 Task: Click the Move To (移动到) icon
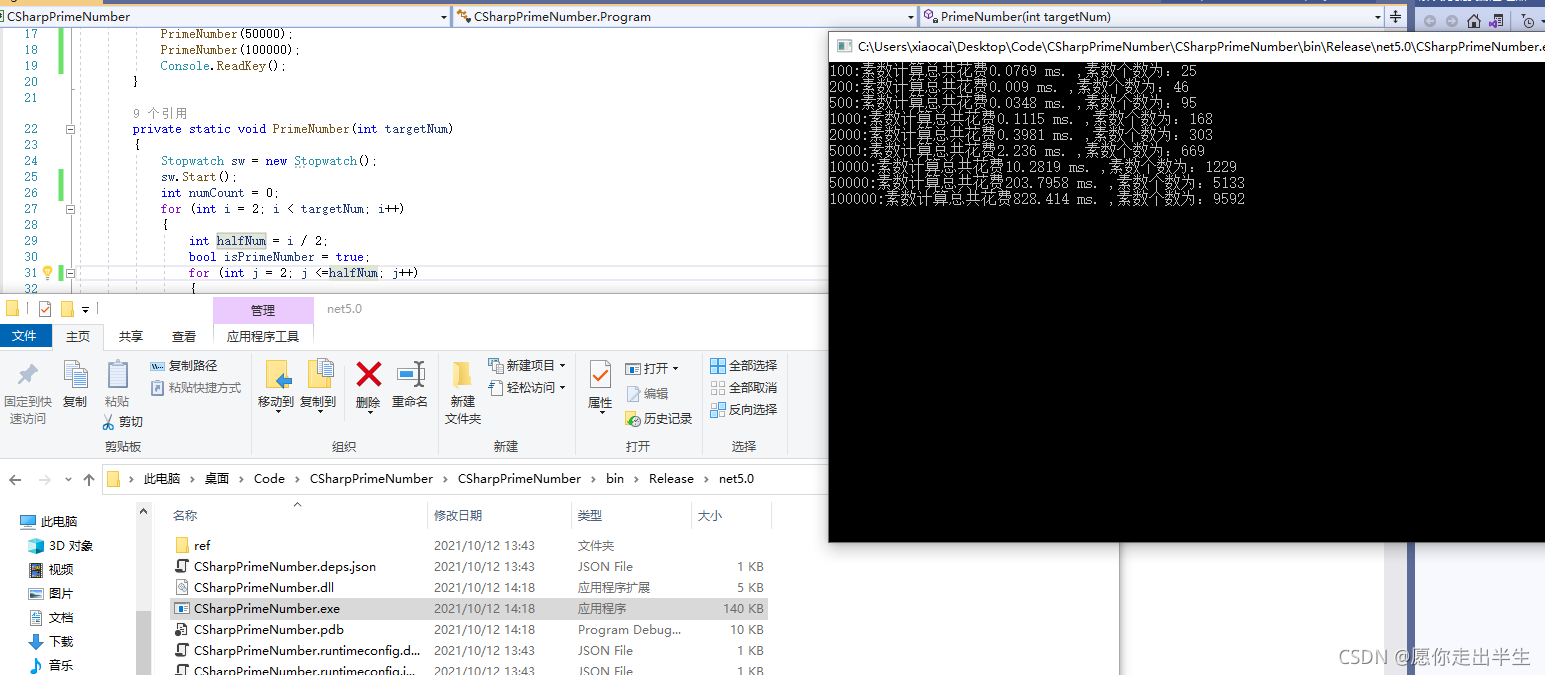[276, 375]
